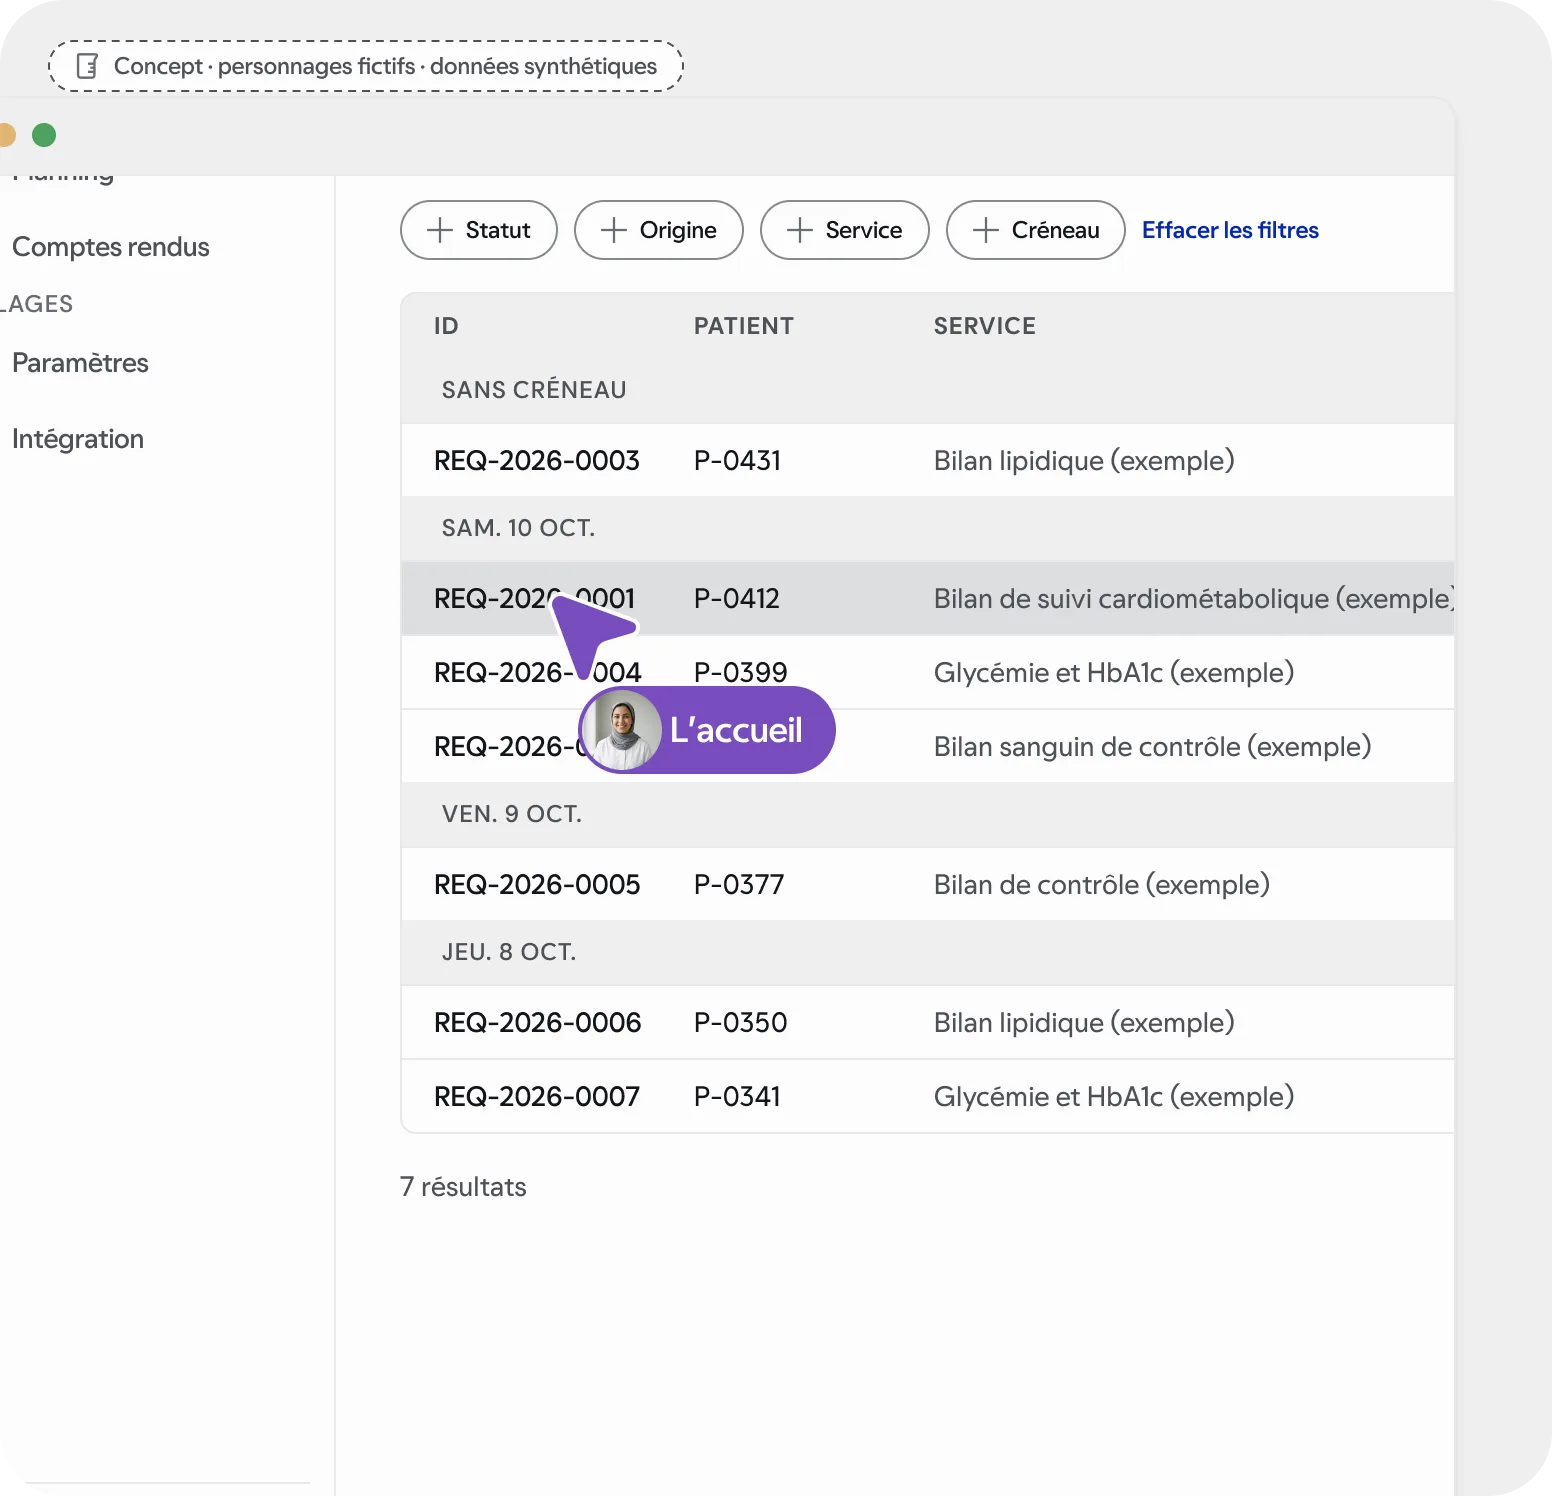The height and width of the screenshot is (1496, 1552).
Task: Click Effacer les filtres link
Action: click(1230, 230)
